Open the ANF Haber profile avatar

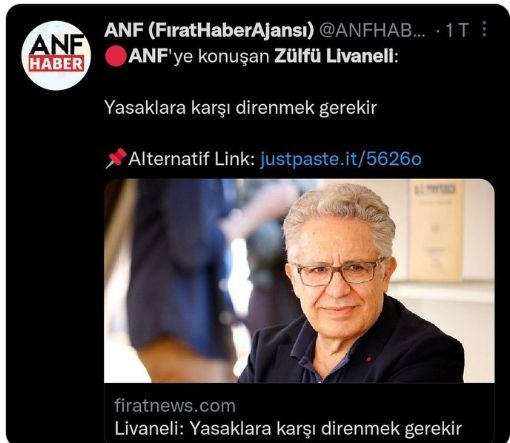[56, 55]
